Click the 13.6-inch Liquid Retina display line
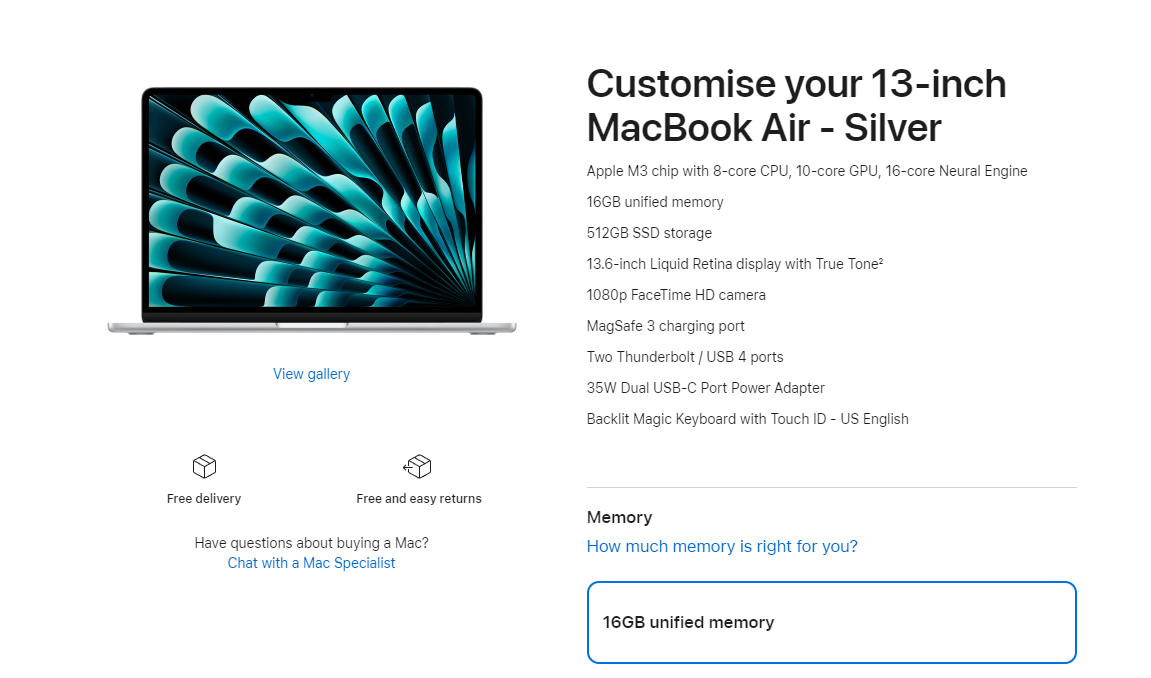 click(x=735, y=264)
